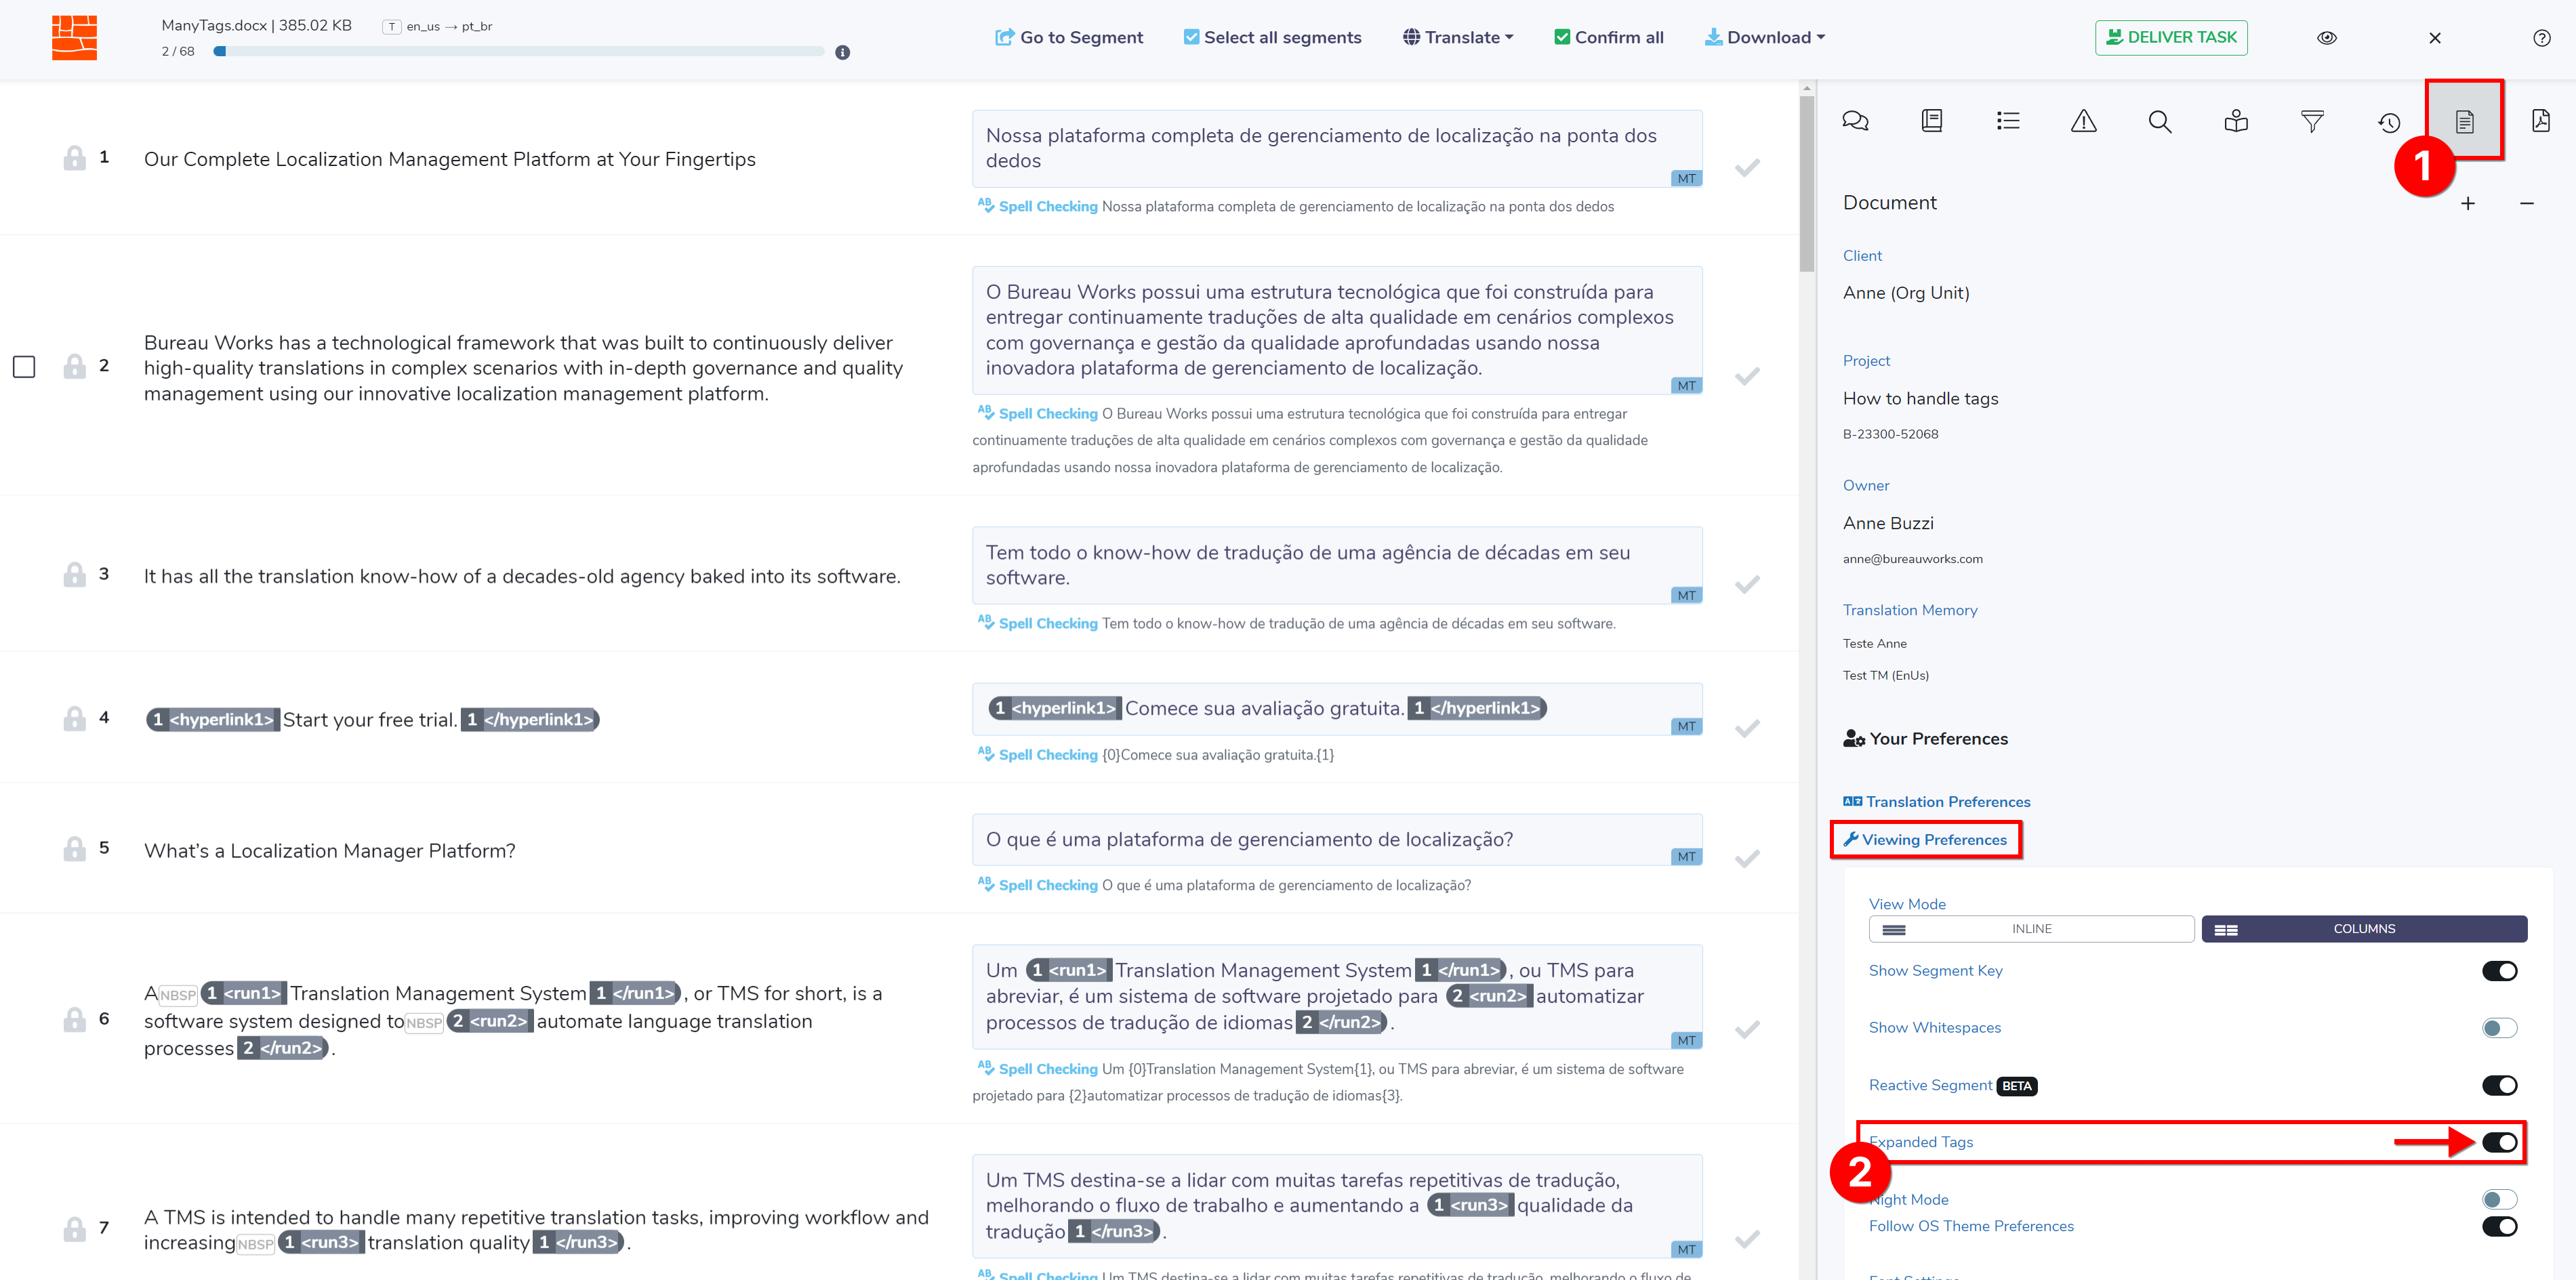2576x1280 pixels.
Task: Open the Translate dropdown menu
Action: pos(1458,38)
